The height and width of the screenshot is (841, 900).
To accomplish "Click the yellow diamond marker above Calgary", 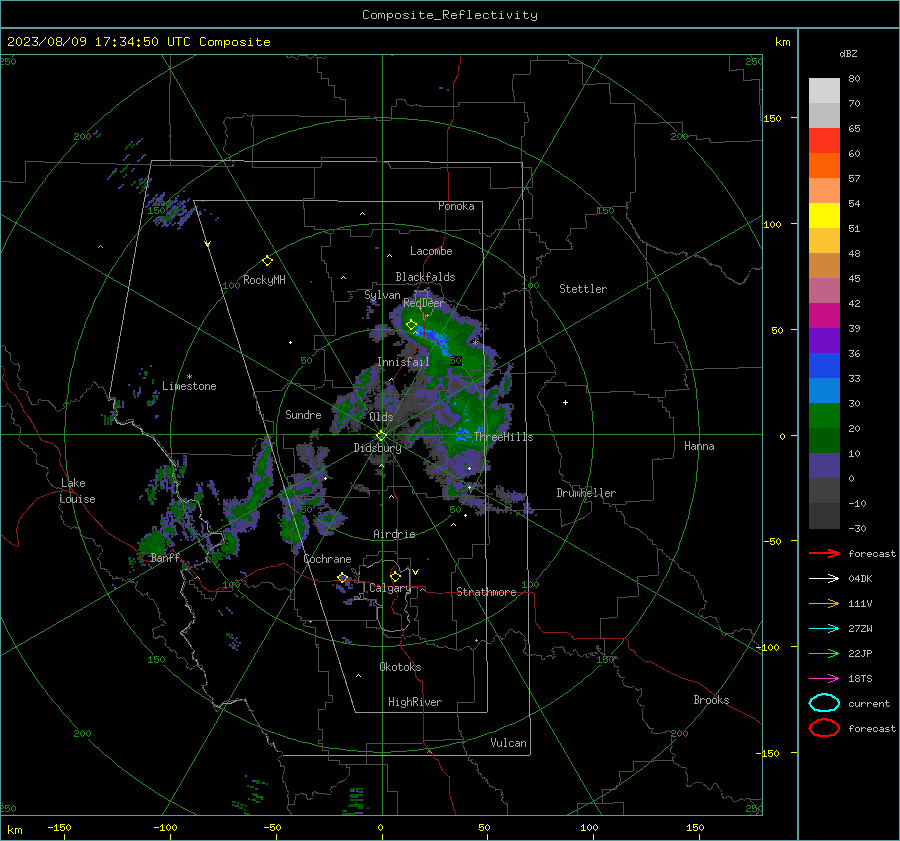I will pyautogui.click(x=395, y=576).
